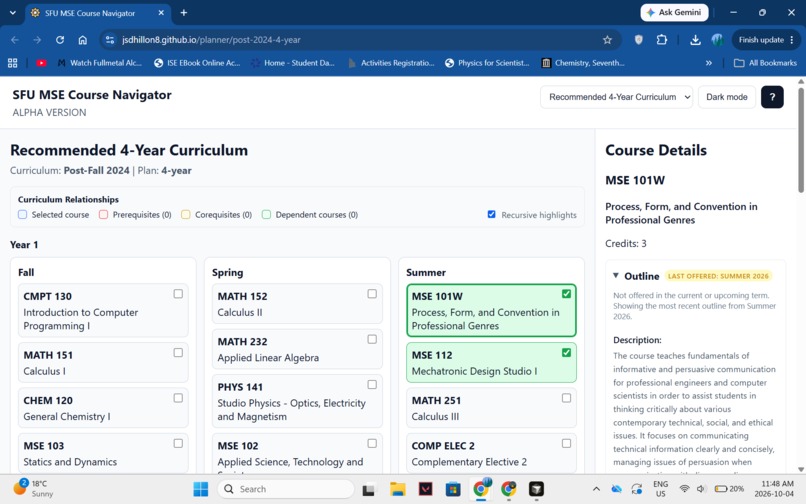The height and width of the screenshot is (504, 806).
Task: Go forward in browser history
Action: 37,40
